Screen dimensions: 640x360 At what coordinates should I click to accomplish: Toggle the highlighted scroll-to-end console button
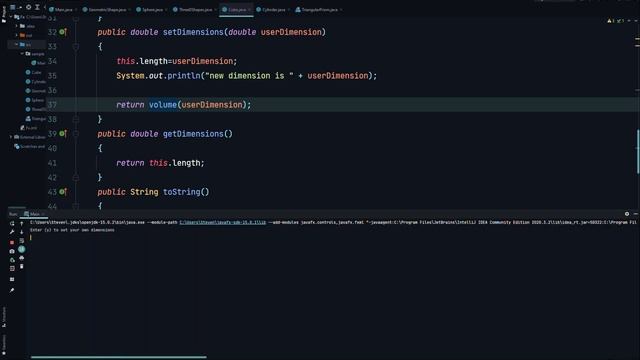pyautogui.click(x=22, y=249)
